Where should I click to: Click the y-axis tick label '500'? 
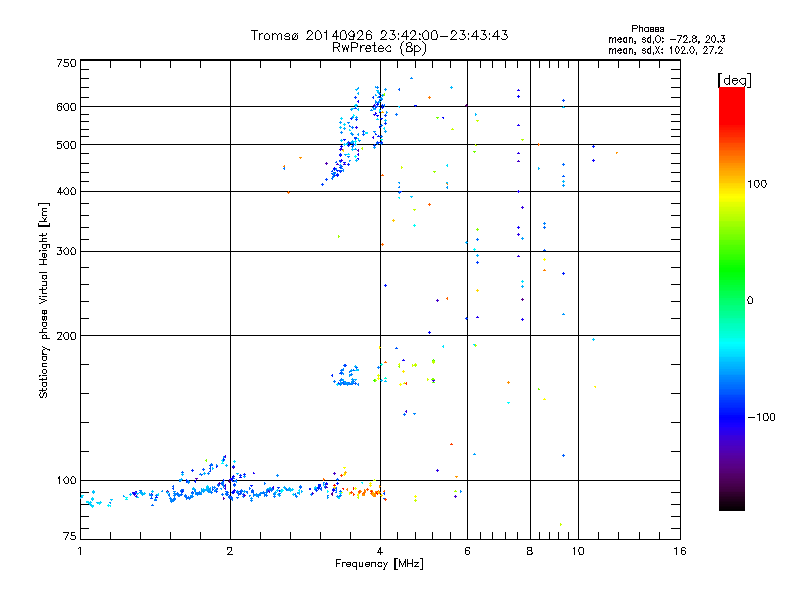(67, 145)
